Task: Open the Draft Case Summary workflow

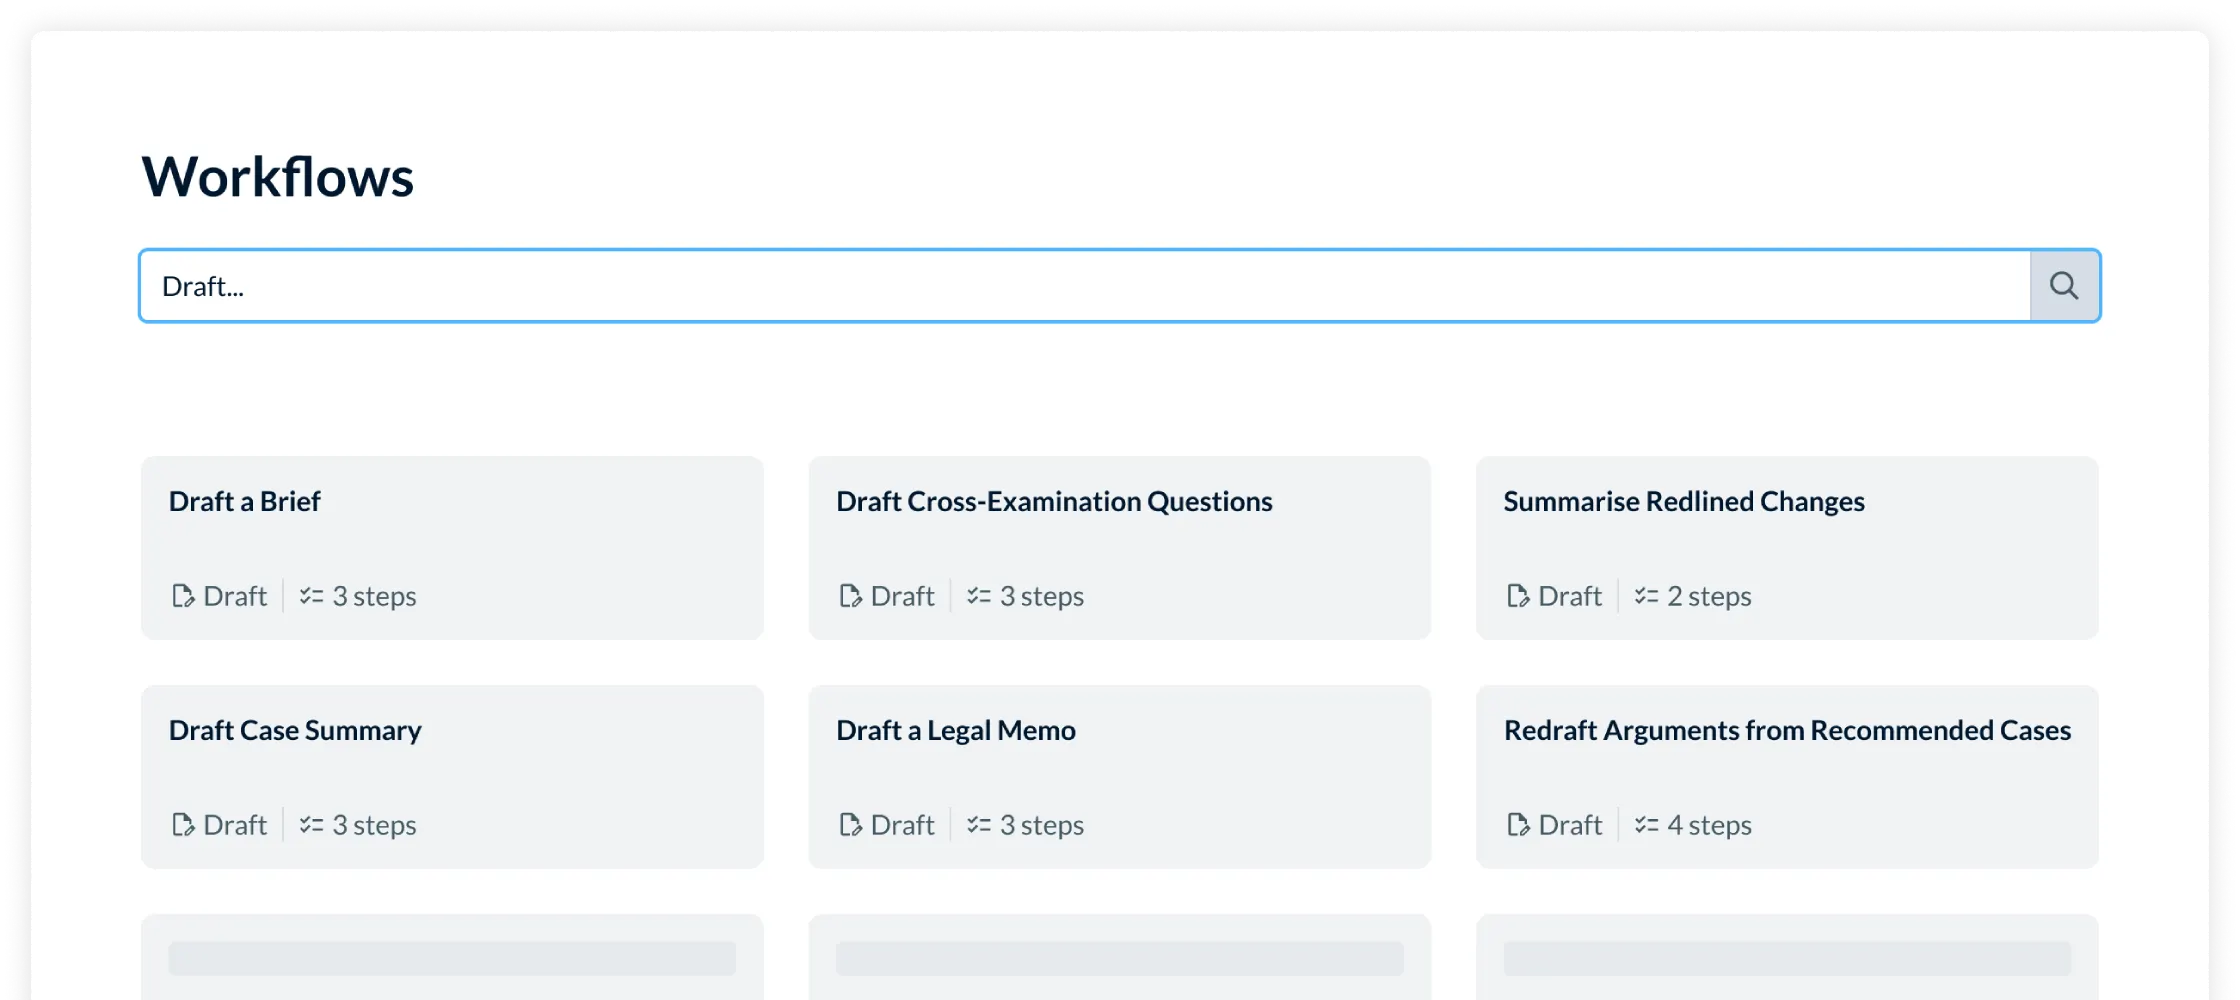Action: pyautogui.click(x=452, y=776)
